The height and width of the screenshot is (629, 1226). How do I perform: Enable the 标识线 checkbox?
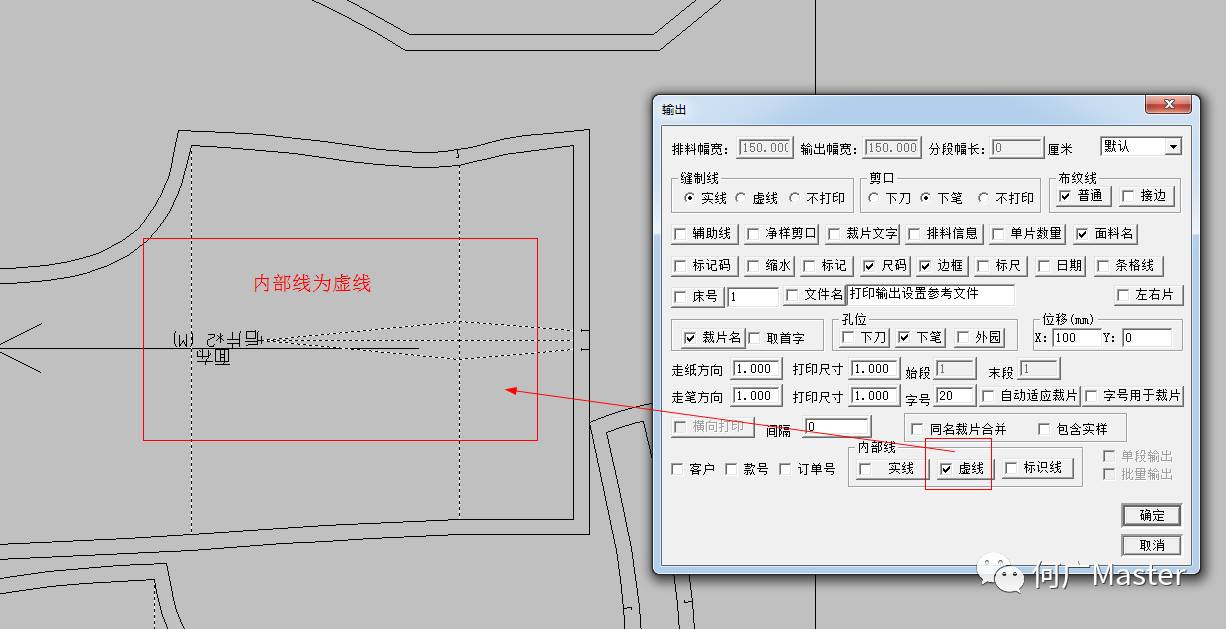pyautogui.click(x=1011, y=467)
